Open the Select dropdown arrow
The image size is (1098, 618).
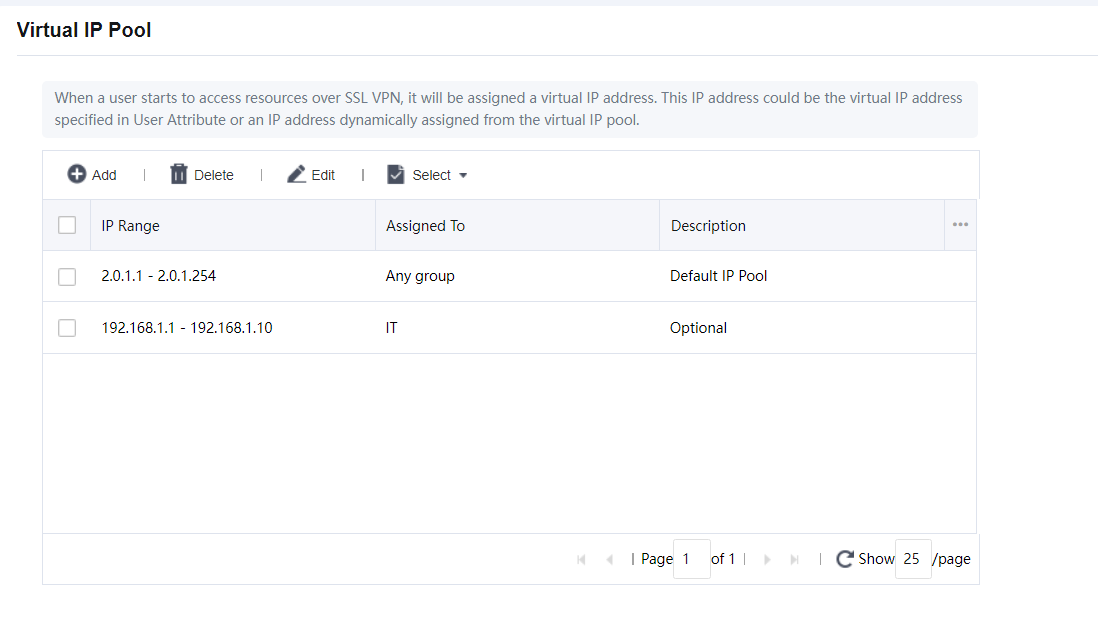463,175
